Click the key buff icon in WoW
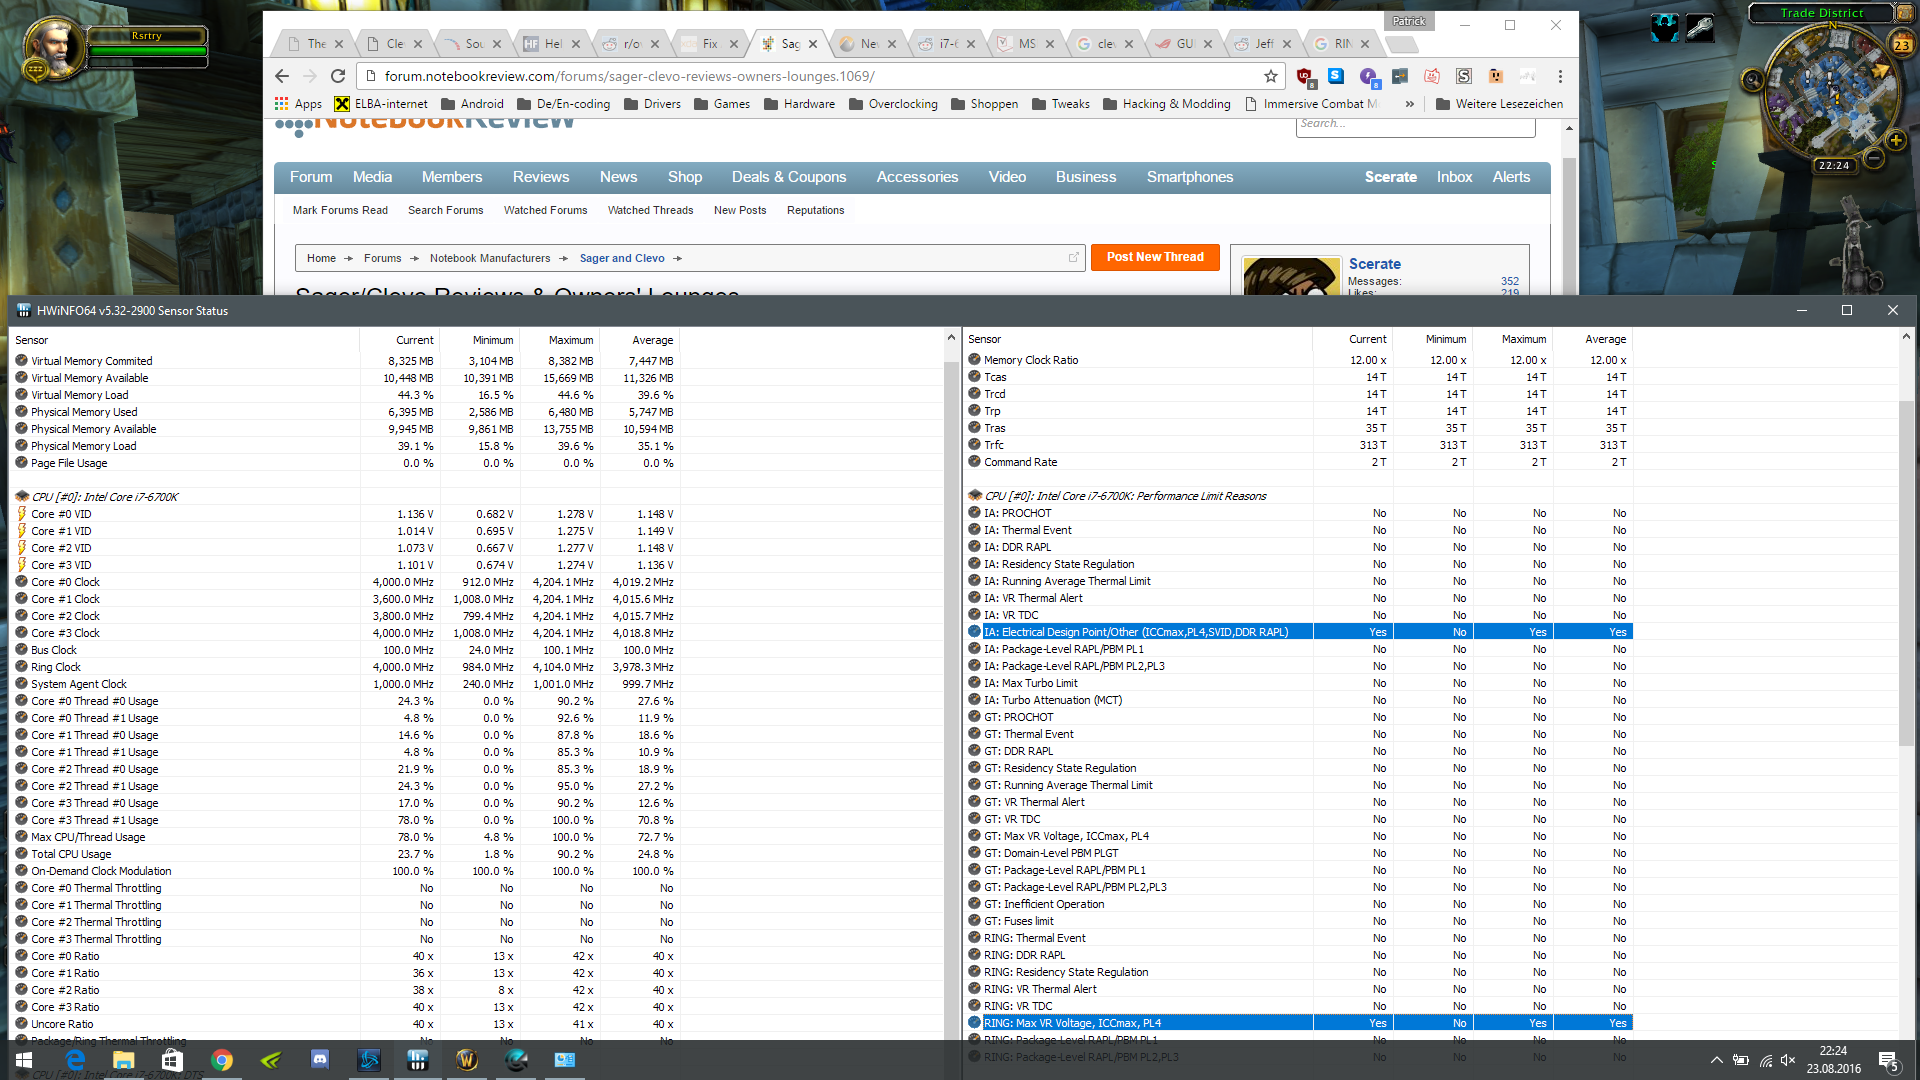Screen dimensions: 1920x1080 (x=1700, y=27)
